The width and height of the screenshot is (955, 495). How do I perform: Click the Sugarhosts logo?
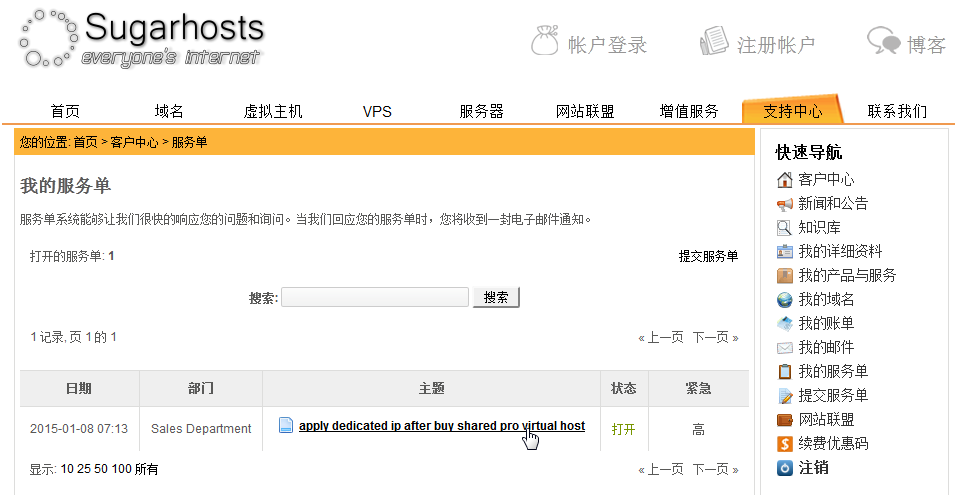click(143, 38)
